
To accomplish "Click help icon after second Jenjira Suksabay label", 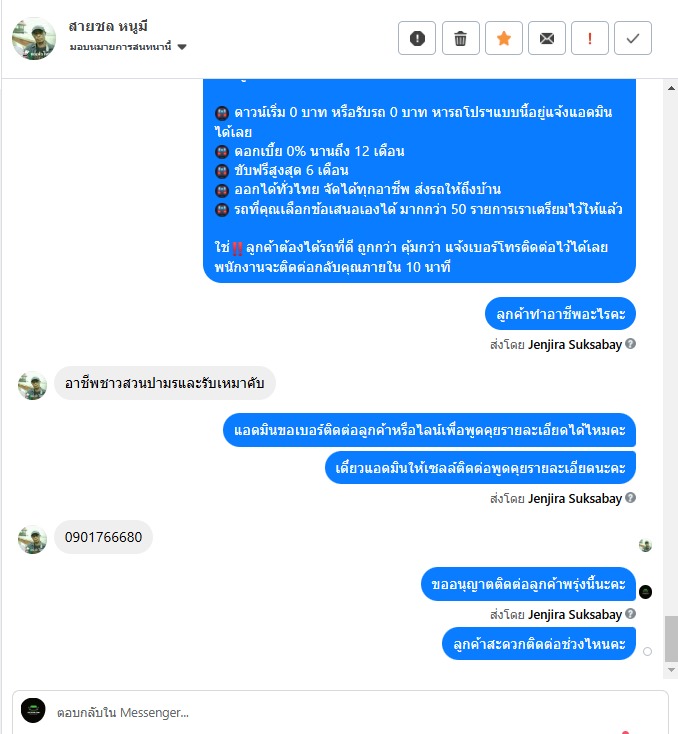I will point(630,498).
